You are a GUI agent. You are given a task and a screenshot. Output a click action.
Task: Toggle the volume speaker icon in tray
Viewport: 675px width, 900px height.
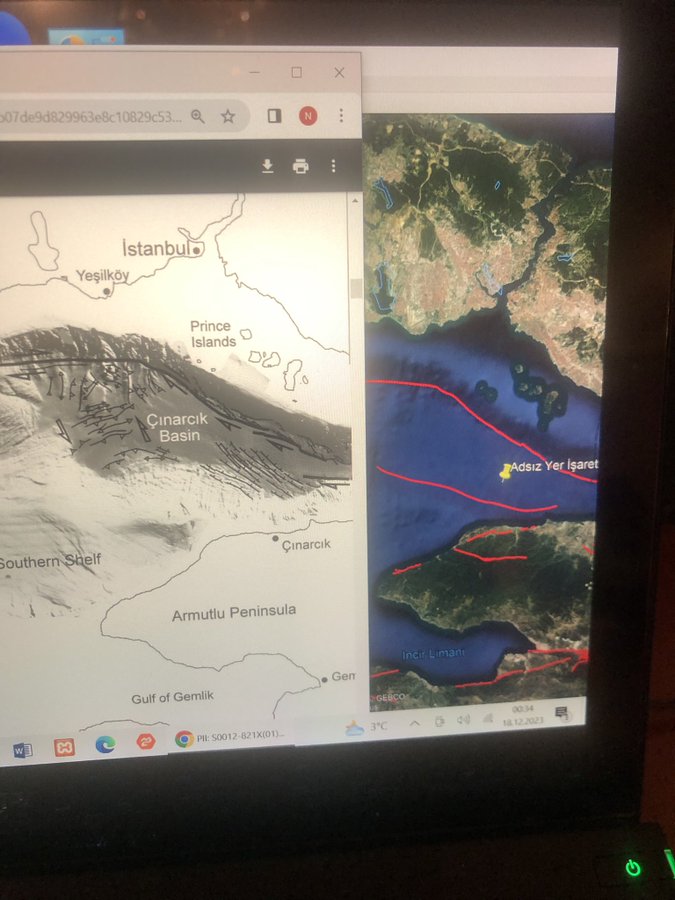coord(463,720)
